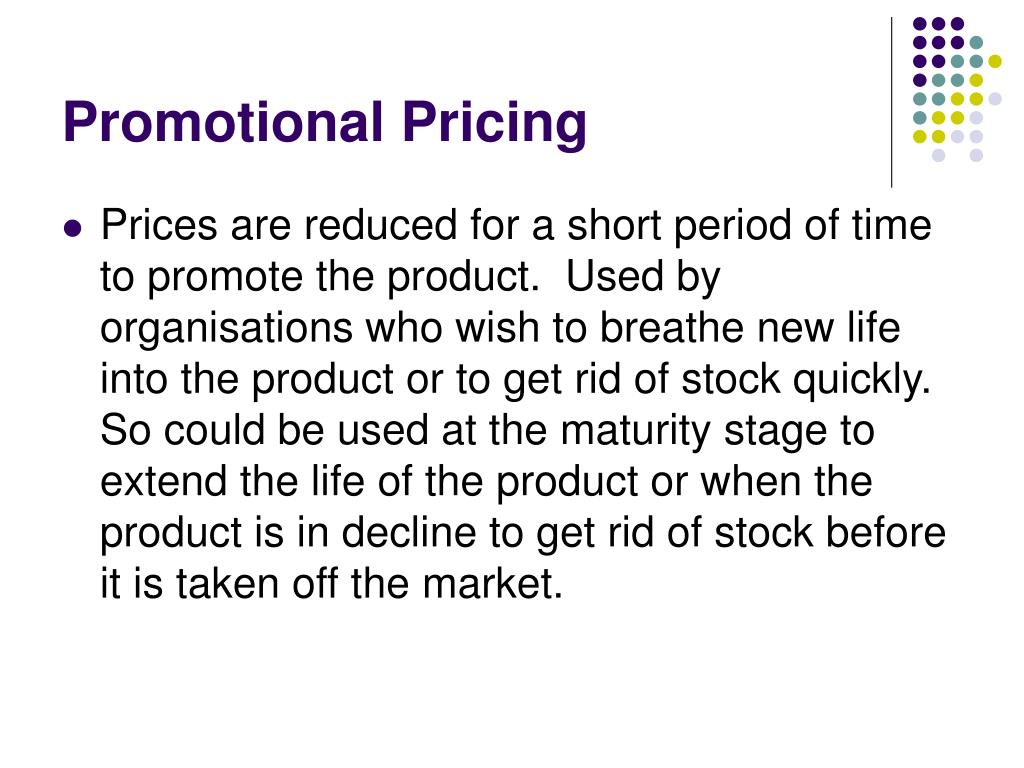Screen dimensions: 1024x768
Task: Click the word "breathe" in the text
Action: 671,328
